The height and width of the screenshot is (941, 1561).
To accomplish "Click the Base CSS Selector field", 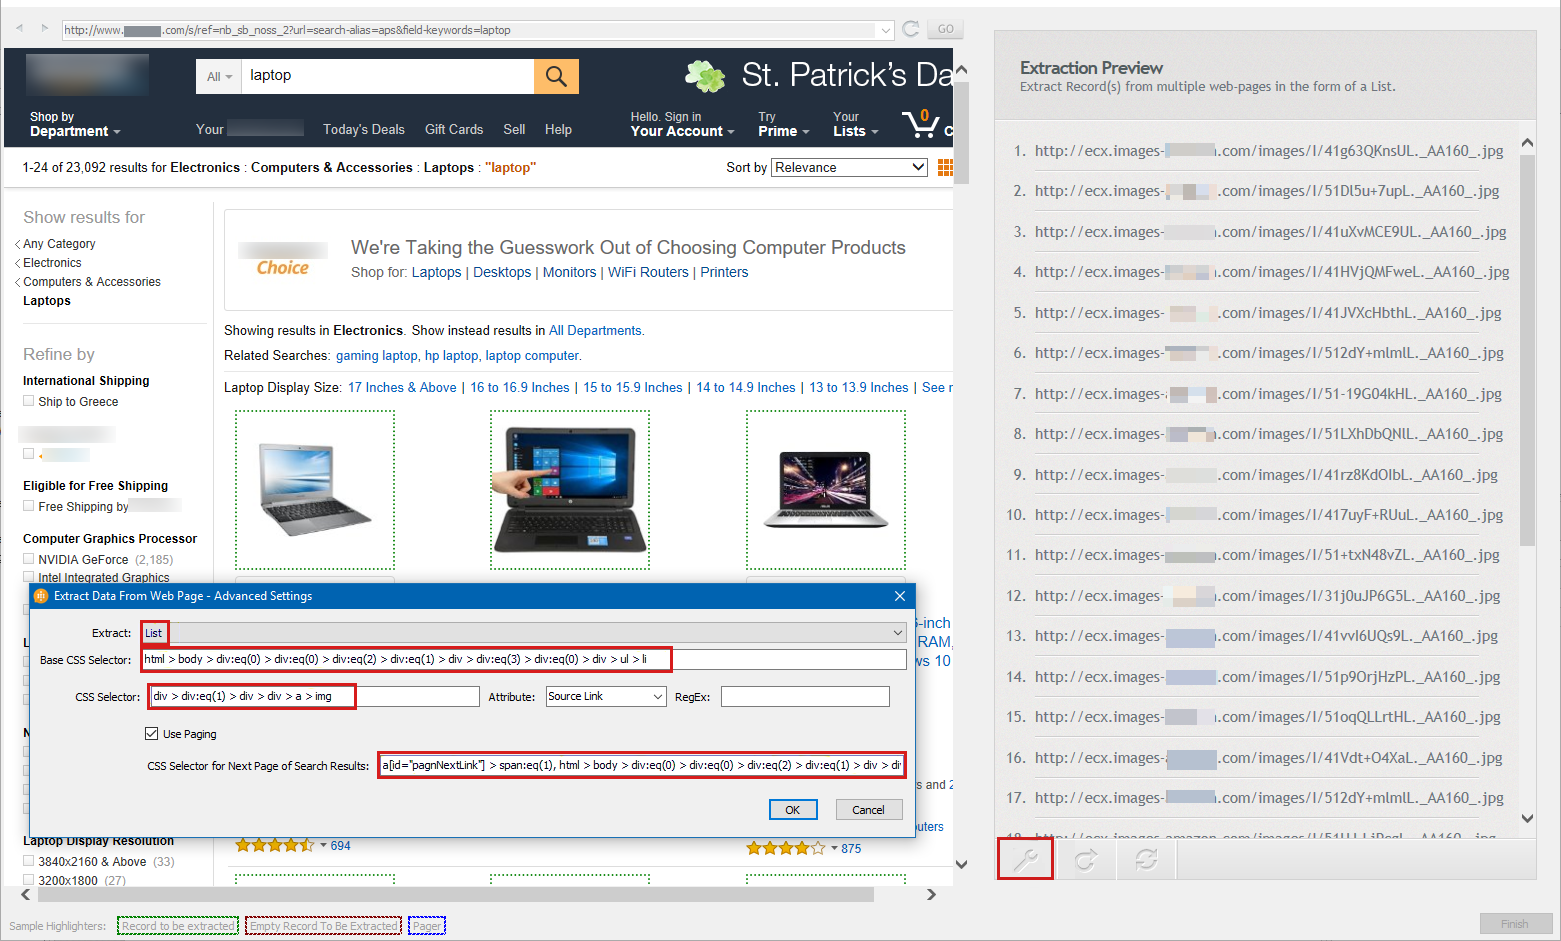I will (524, 659).
